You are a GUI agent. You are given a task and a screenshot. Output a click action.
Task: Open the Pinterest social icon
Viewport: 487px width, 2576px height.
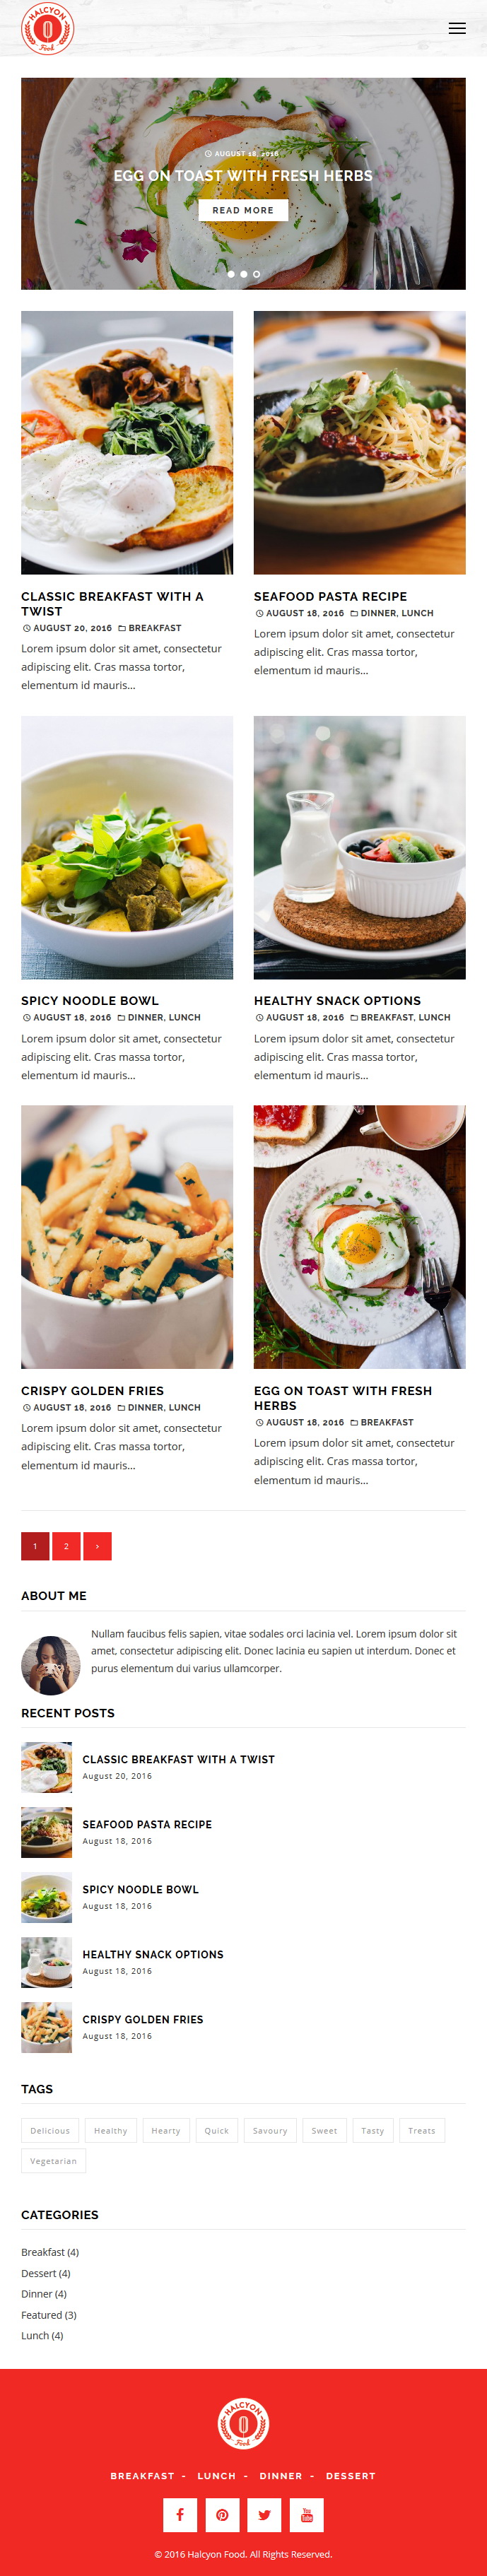pos(222,2514)
